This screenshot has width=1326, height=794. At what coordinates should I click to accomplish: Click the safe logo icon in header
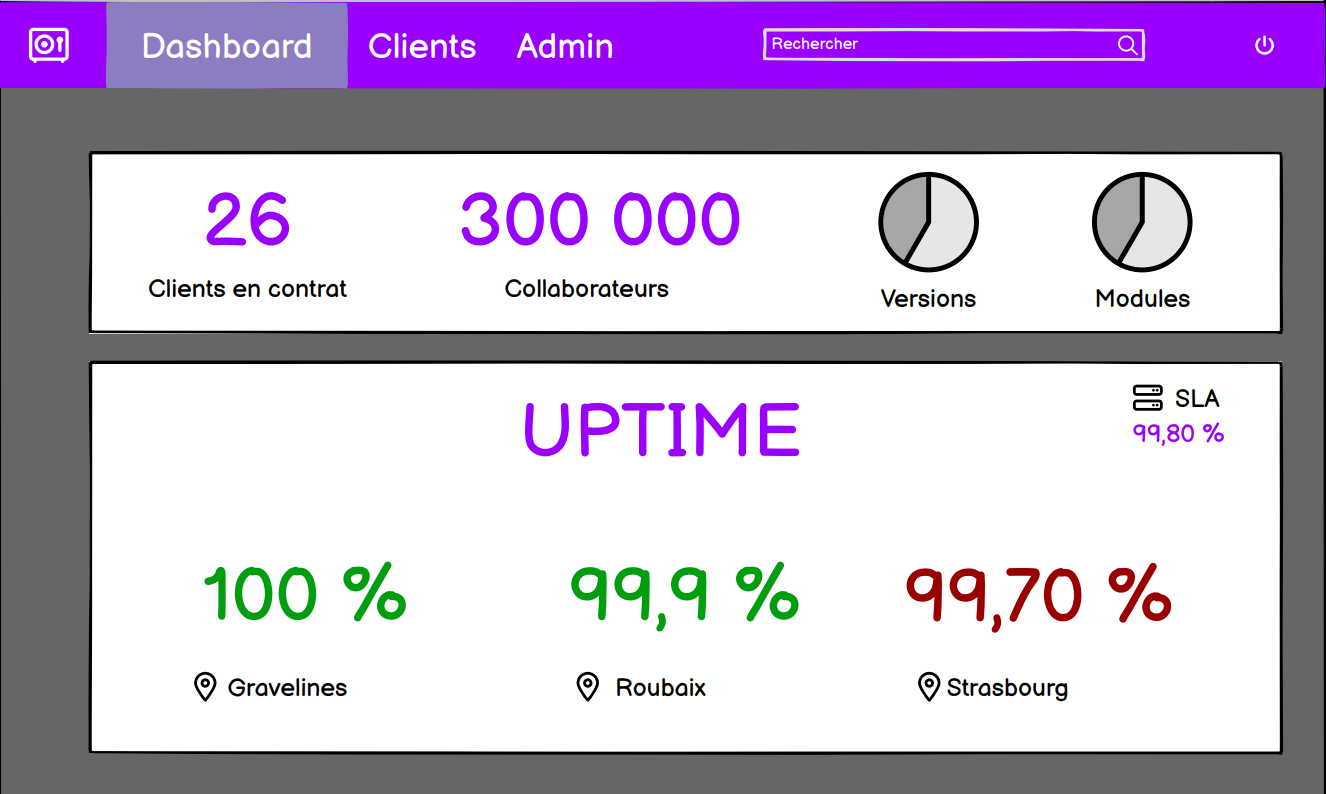coord(48,45)
